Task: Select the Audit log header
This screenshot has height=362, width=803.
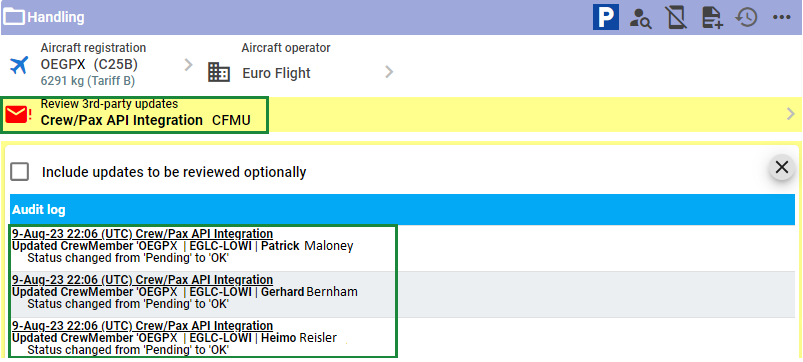Action: (x=402, y=210)
